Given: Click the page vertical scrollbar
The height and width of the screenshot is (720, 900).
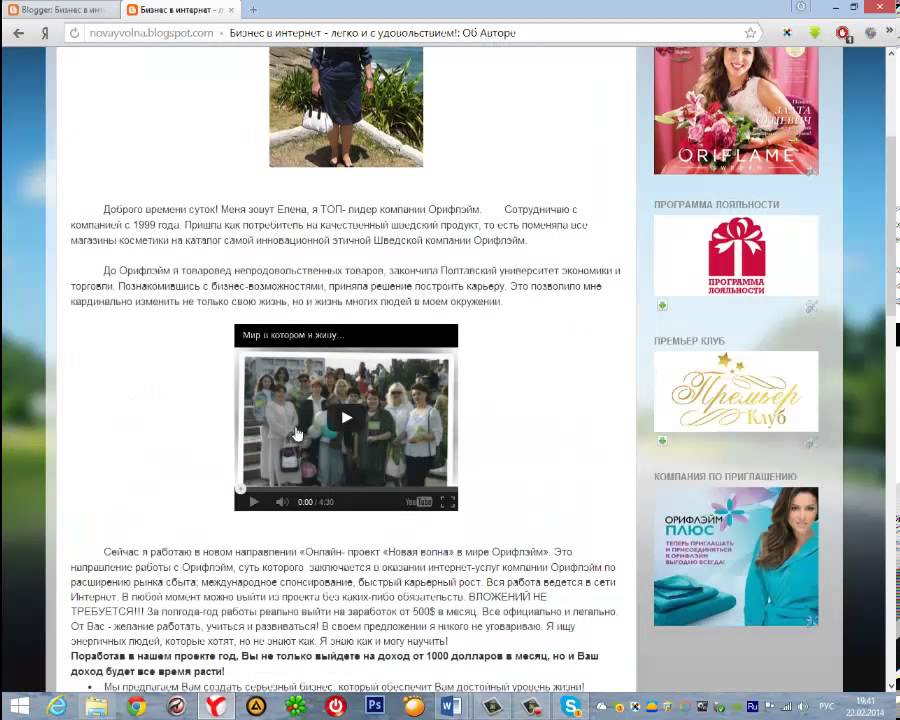Looking at the screenshot, I should [x=891, y=224].
